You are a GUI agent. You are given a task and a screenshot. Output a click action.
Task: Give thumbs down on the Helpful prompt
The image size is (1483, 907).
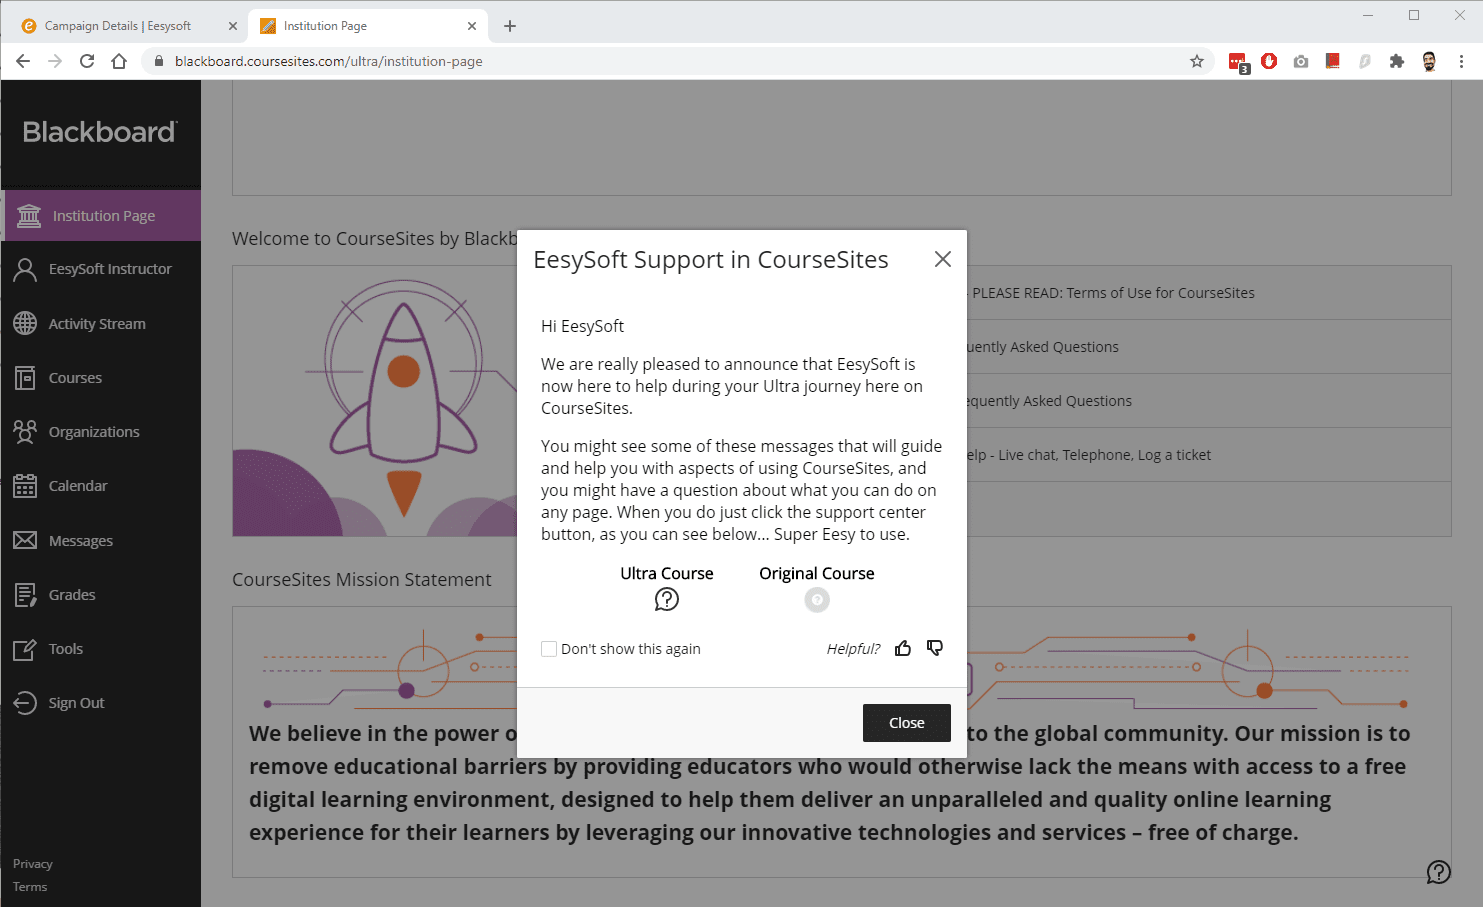934,648
